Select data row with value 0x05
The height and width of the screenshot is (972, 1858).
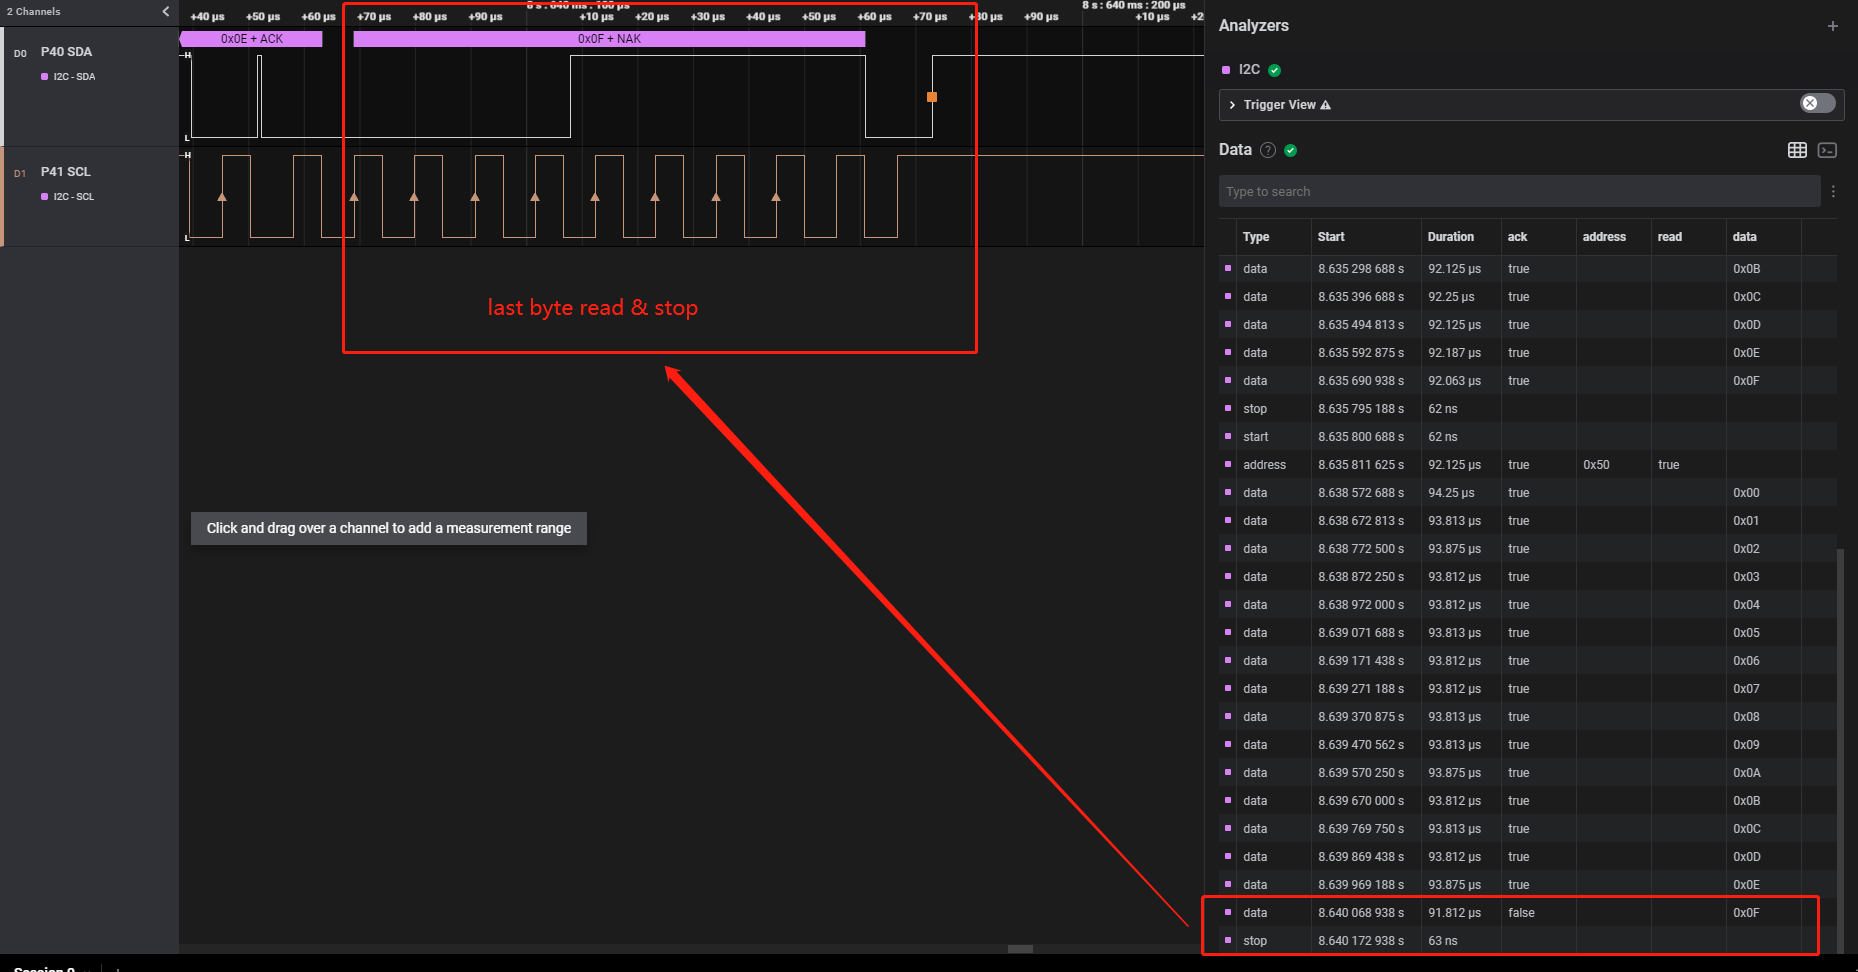(1528, 633)
